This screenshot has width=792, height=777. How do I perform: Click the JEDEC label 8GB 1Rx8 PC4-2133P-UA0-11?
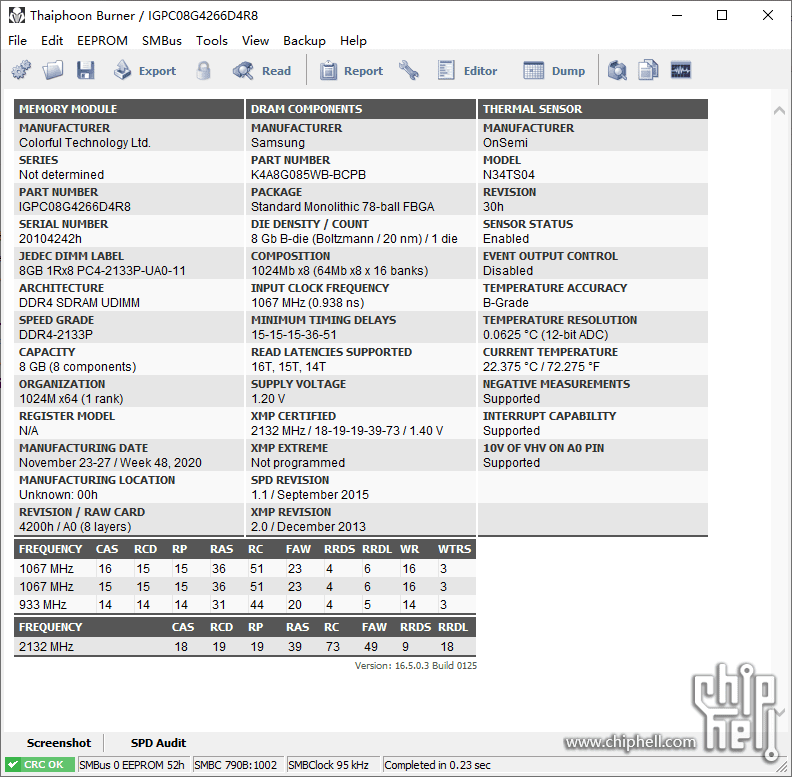click(102, 271)
